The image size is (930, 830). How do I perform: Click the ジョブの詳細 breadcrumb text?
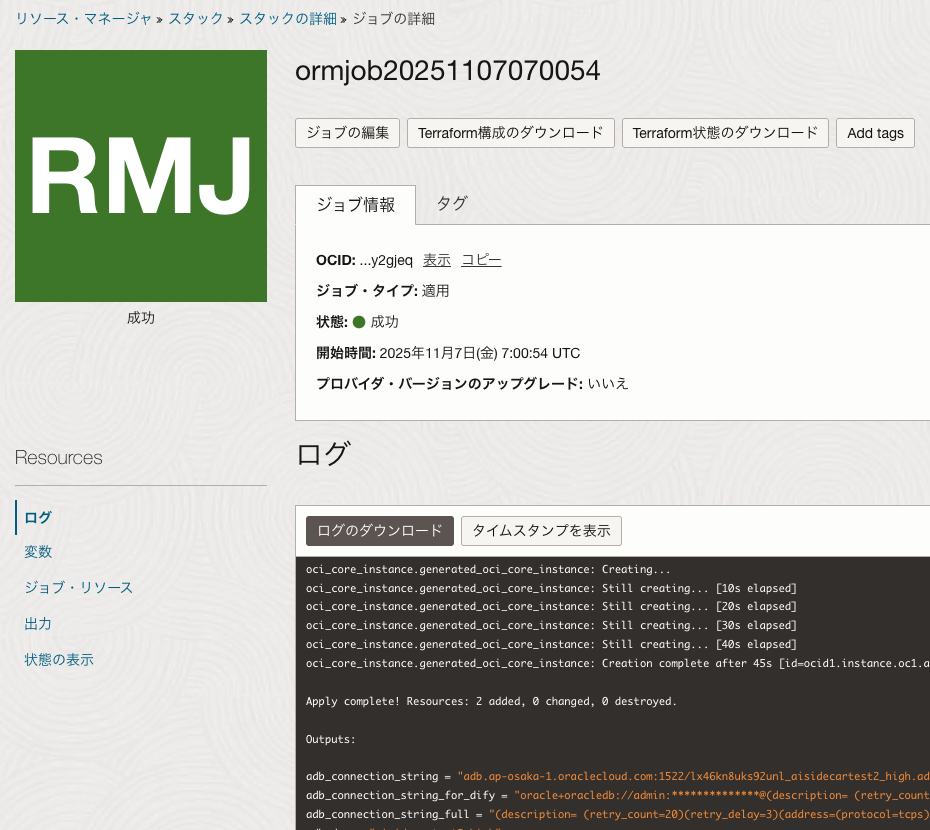pyautogui.click(x=394, y=18)
